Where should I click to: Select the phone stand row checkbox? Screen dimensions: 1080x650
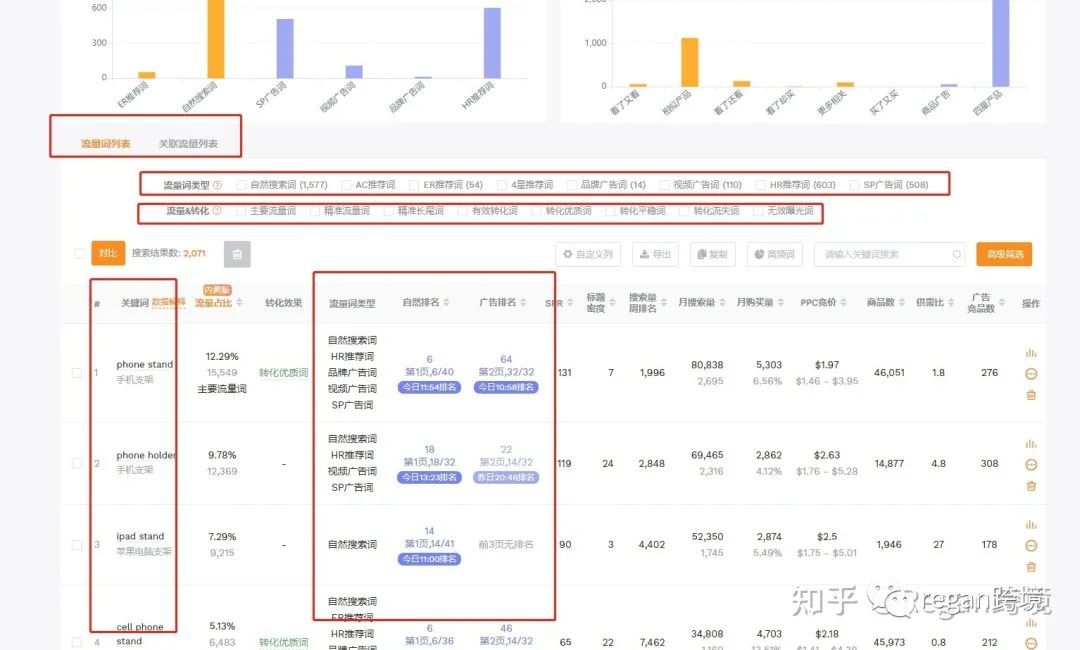click(x=77, y=373)
